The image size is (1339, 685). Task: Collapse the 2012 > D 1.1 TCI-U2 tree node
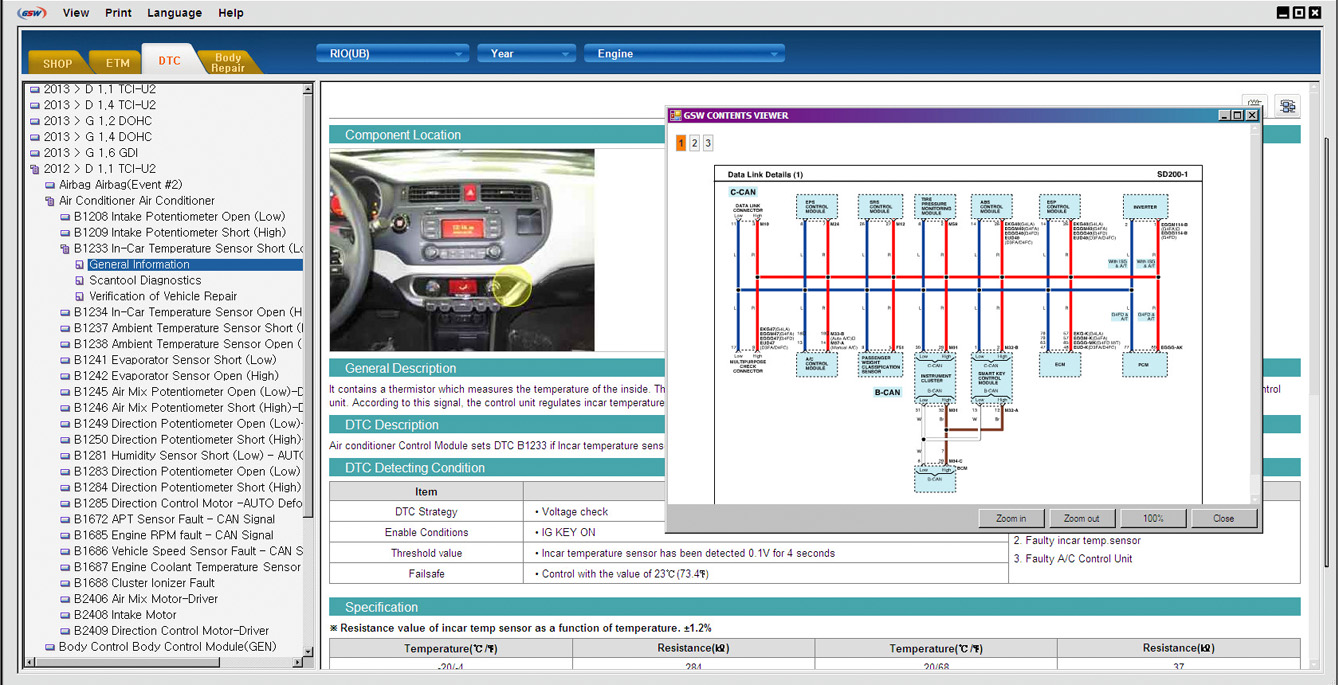pos(35,169)
